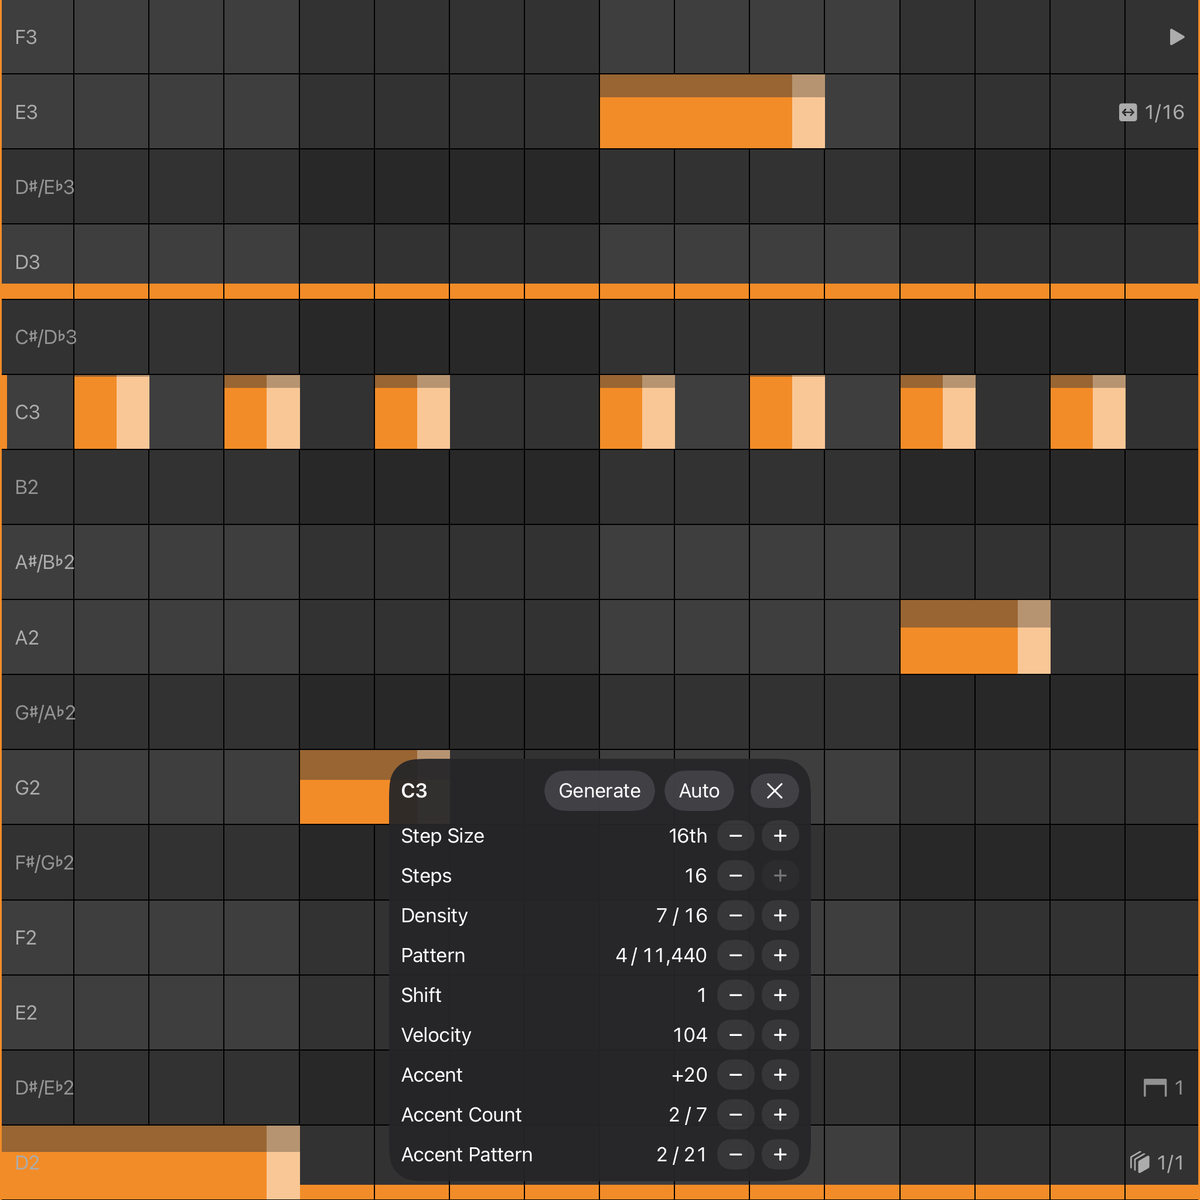Click the Accent Pattern value 2 / 21
The height and width of the screenshot is (1200, 1200).
[681, 1155]
